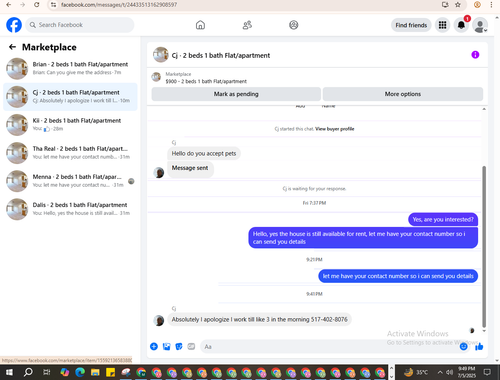Open the Facebook menu grid icon

(x=442, y=25)
